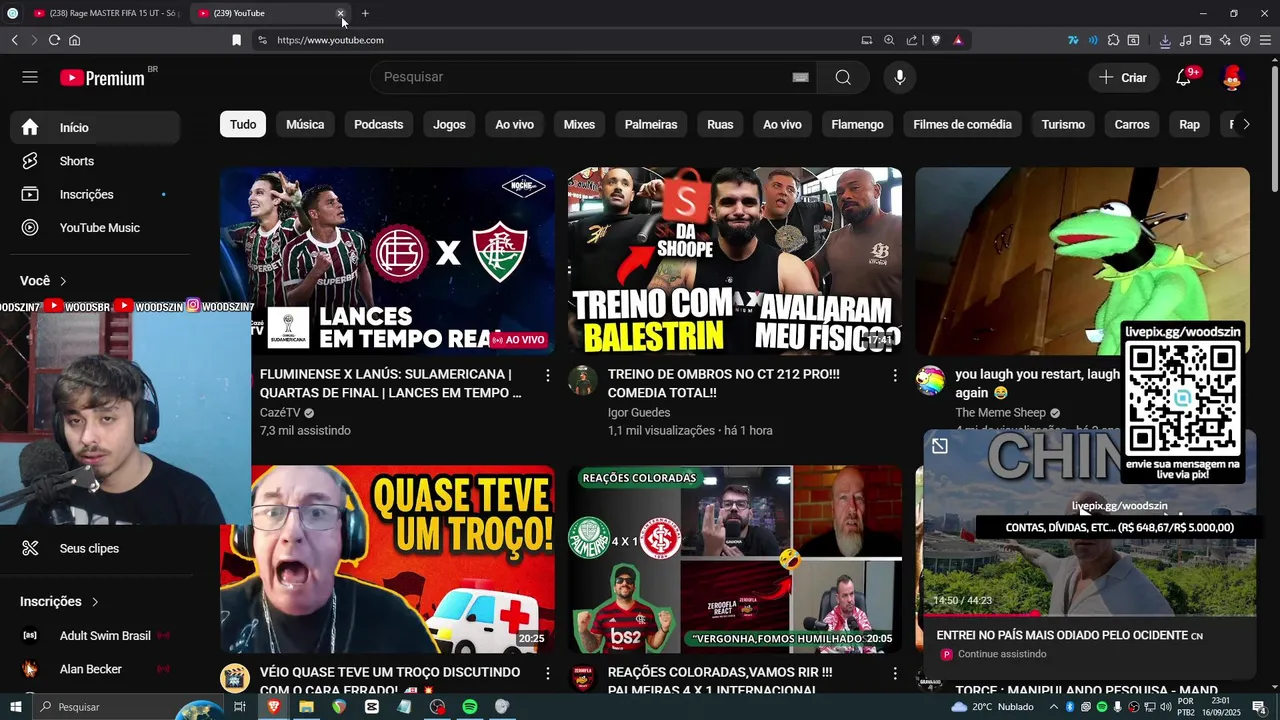Open options menu for Véio Quase Teve video
Viewport: 1280px width, 720px height.
(x=547, y=674)
